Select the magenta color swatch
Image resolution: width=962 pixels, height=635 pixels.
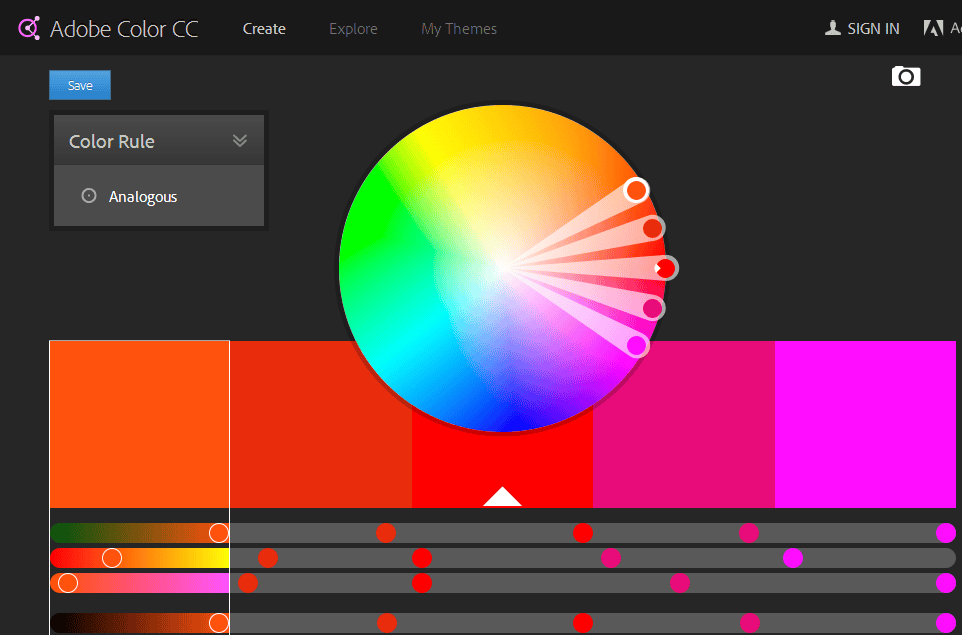[x=865, y=424]
